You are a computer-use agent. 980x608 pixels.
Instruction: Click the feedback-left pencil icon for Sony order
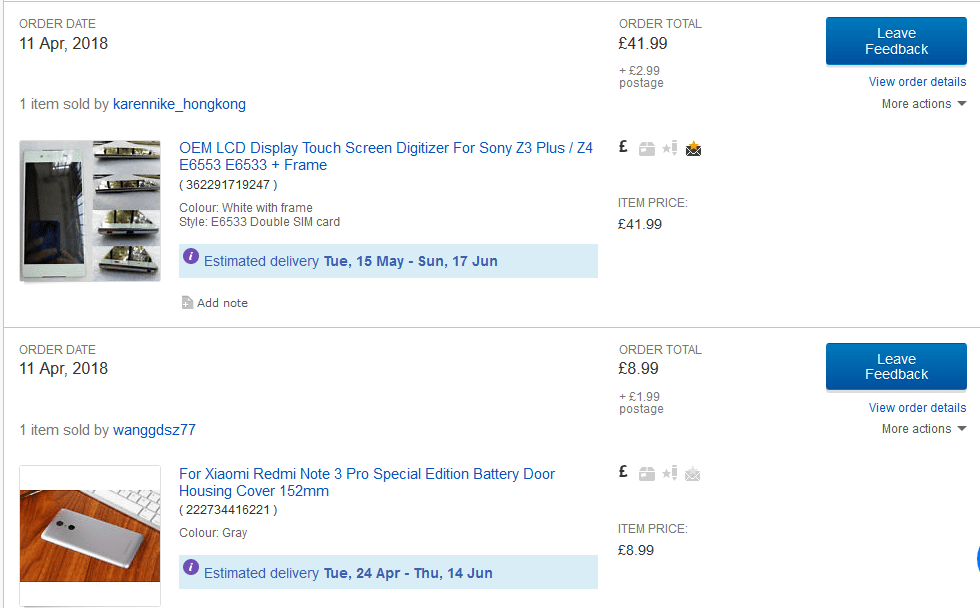coord(670,148)
